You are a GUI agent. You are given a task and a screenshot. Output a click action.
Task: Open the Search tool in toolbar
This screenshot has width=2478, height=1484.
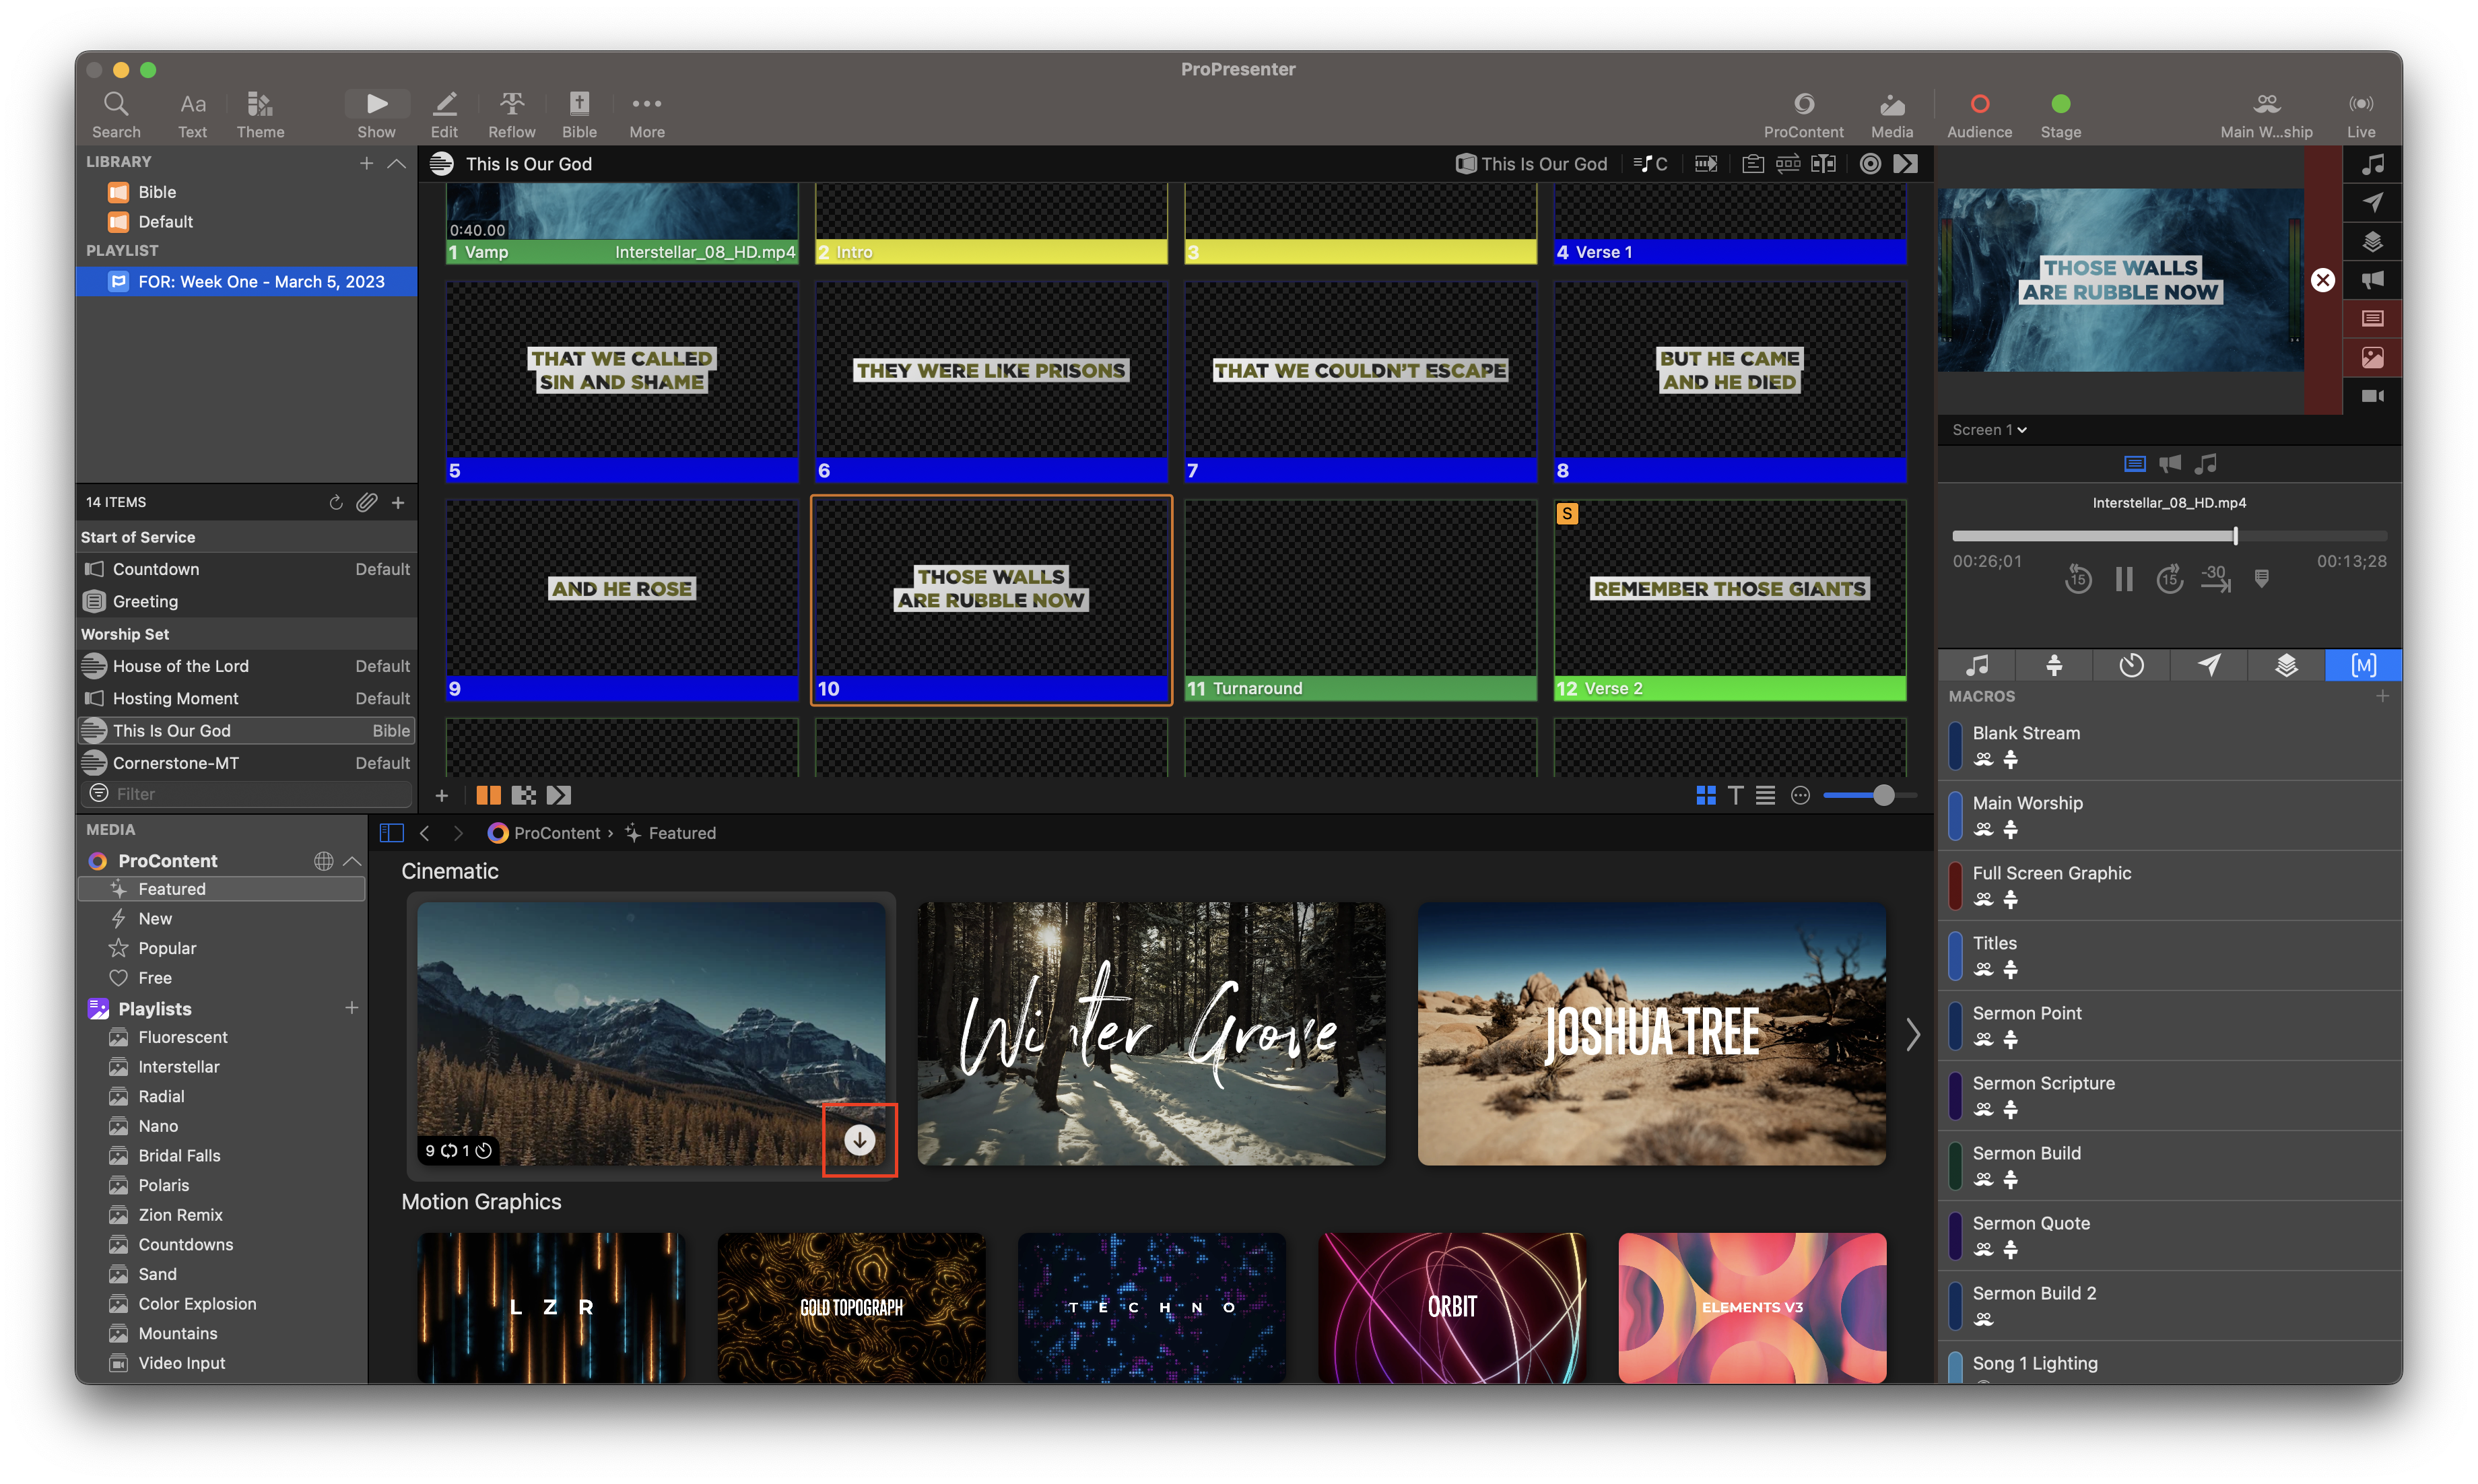(116, 115)
